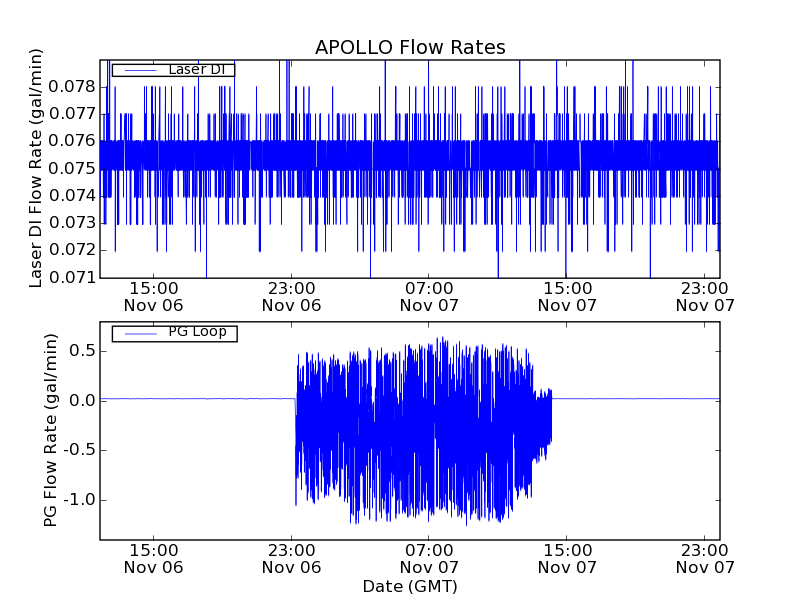
Task: Click top chart's '15:00 Nov 07' date label
Action: (x=567, y=297)
